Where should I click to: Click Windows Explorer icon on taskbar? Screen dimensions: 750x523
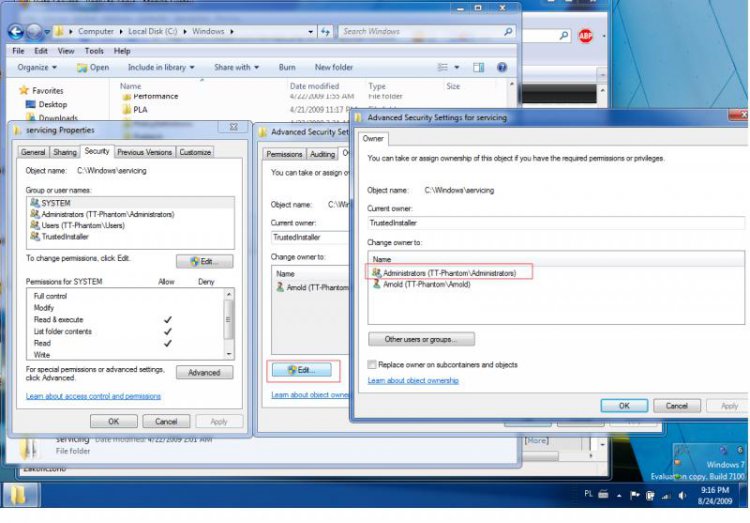20,495
